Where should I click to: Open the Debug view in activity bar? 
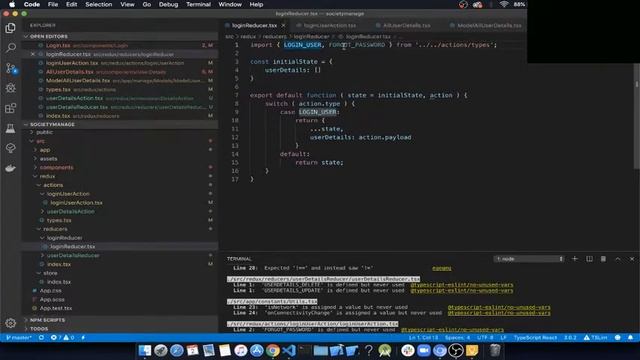coord(11,88)
